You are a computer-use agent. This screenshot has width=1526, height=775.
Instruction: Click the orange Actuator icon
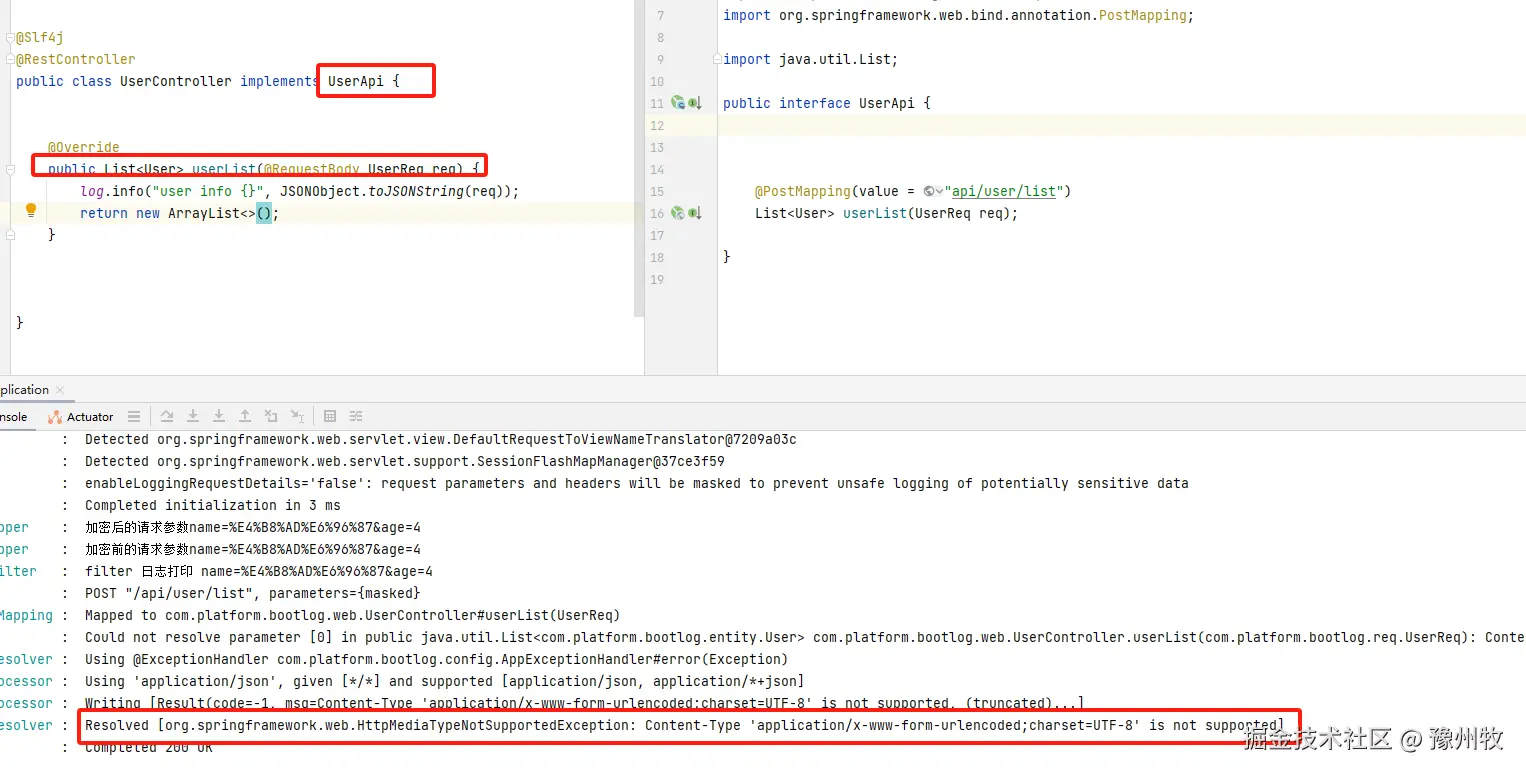click(x=55, y=417)
